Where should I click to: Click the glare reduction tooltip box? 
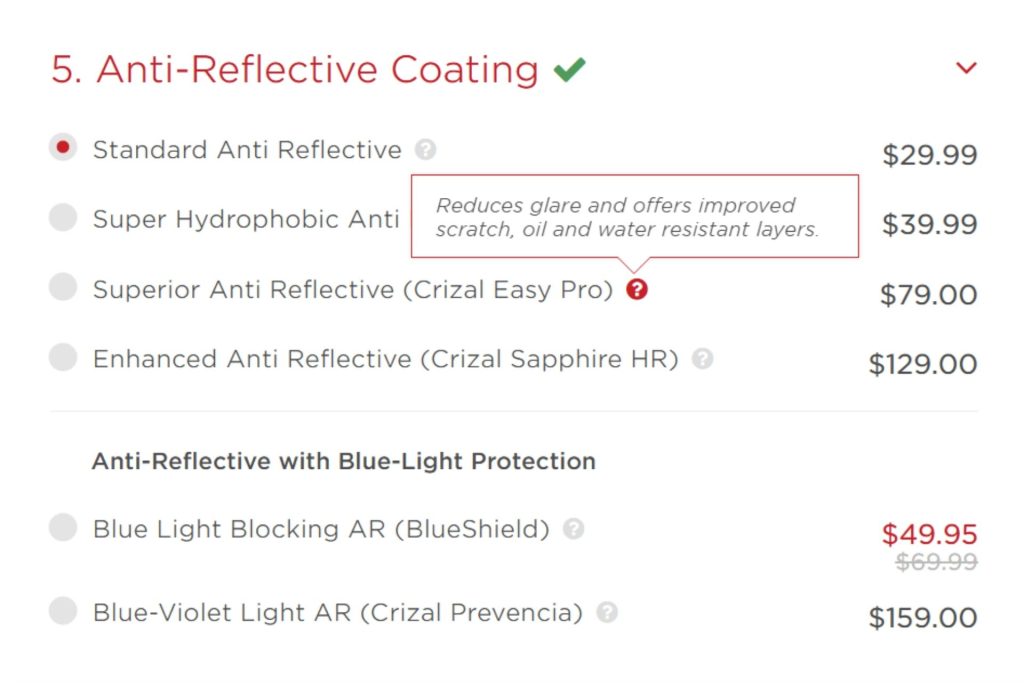[x=633, y=215]
